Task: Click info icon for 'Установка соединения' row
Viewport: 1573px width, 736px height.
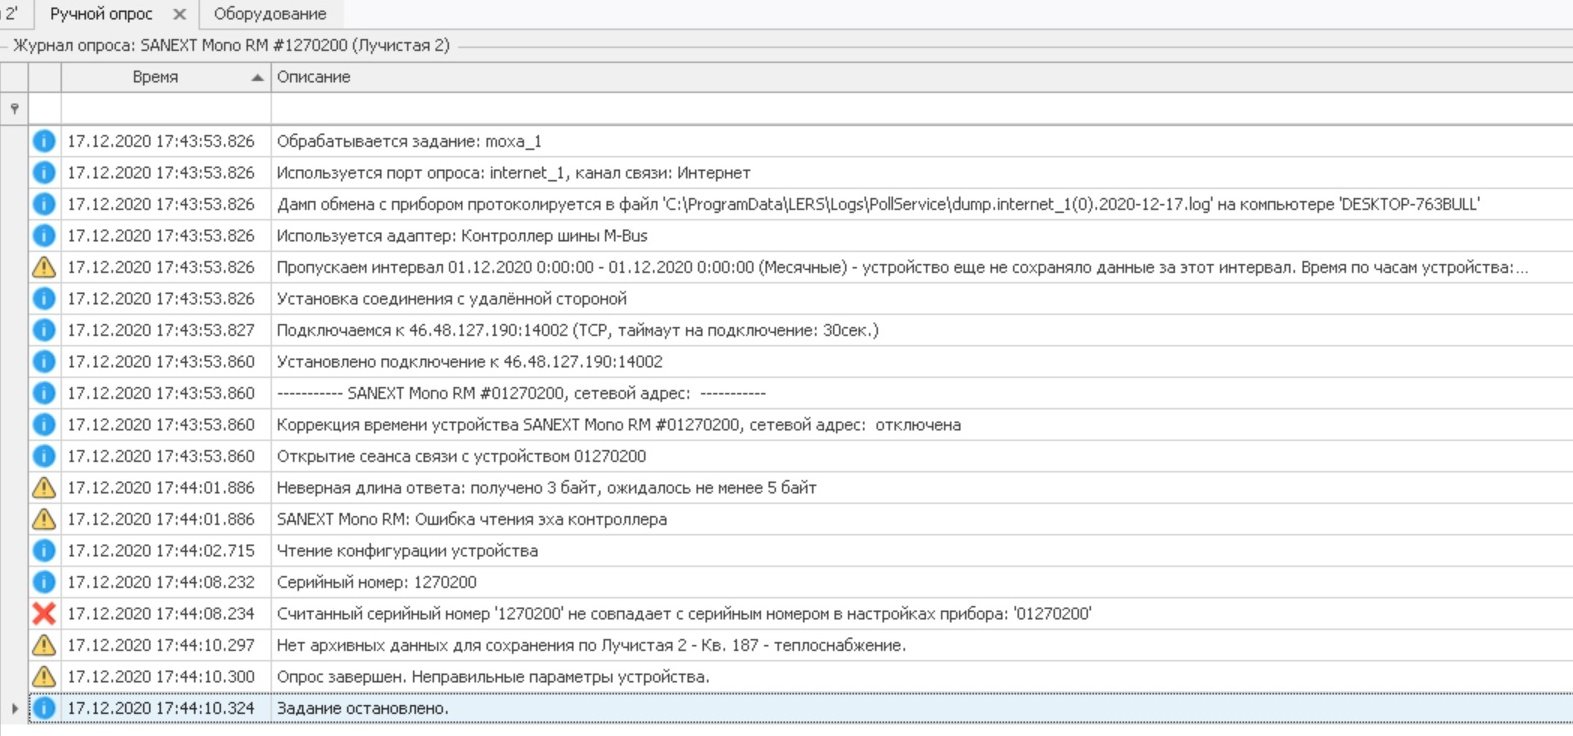Action: [44, 298]
